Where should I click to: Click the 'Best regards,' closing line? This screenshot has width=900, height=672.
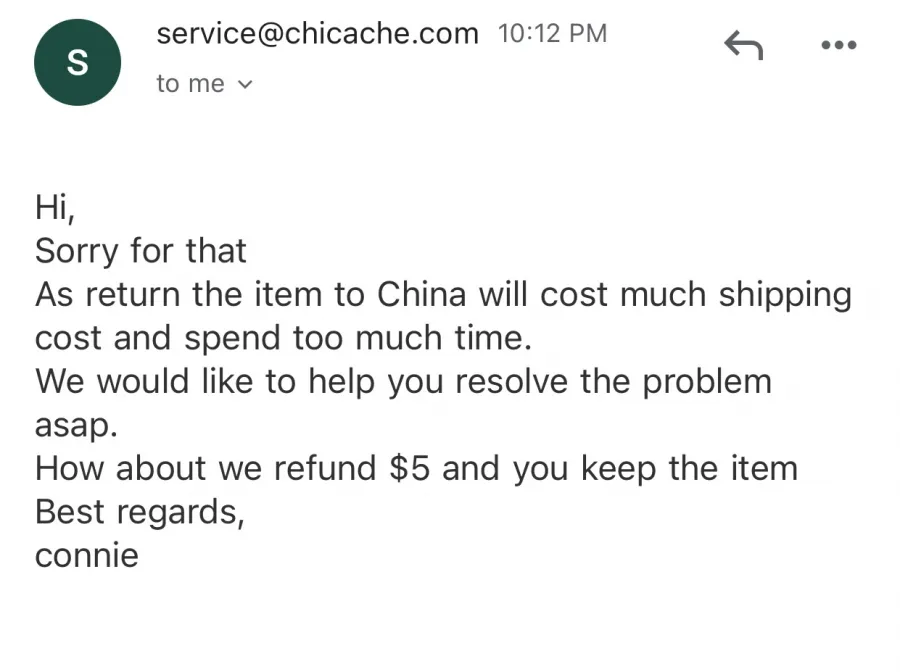click(x=140, y=512)
